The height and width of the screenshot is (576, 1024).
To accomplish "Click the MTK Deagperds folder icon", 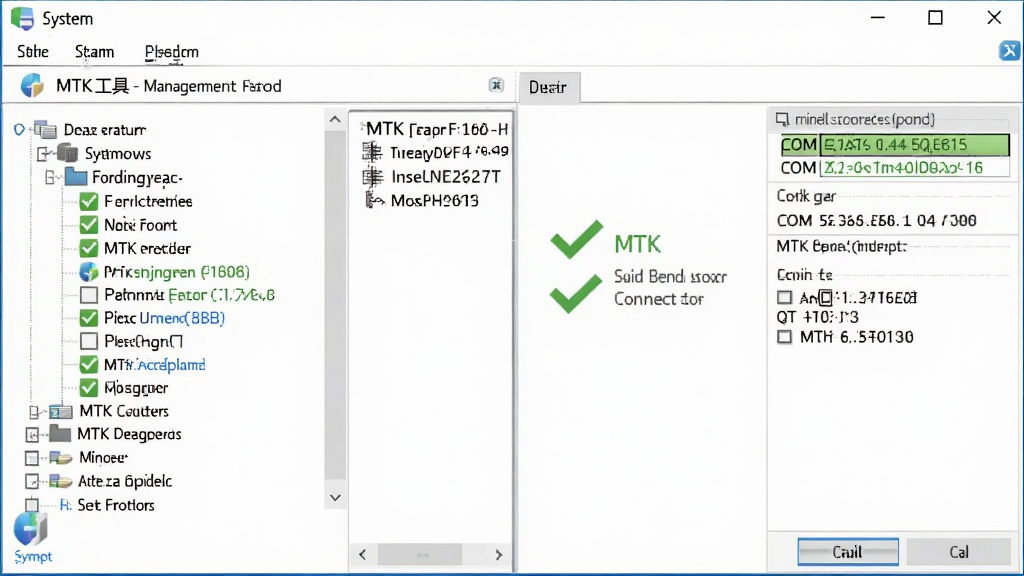I will [60, 434].
